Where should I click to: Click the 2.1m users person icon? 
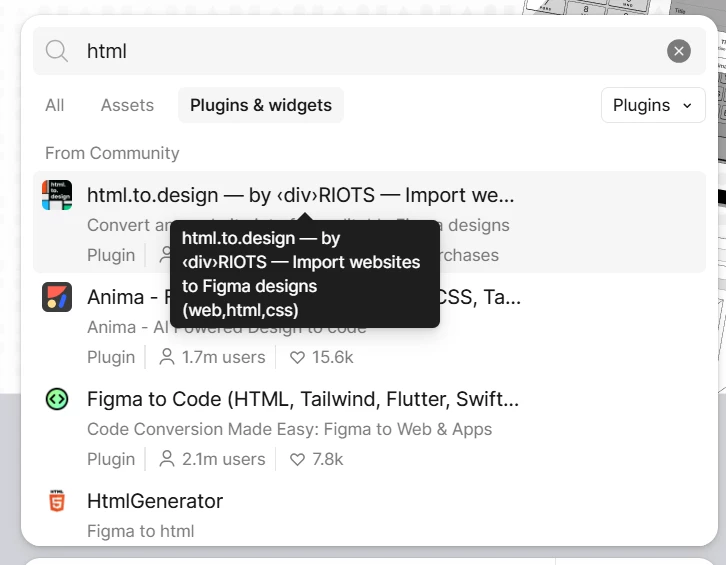point(167,459)
